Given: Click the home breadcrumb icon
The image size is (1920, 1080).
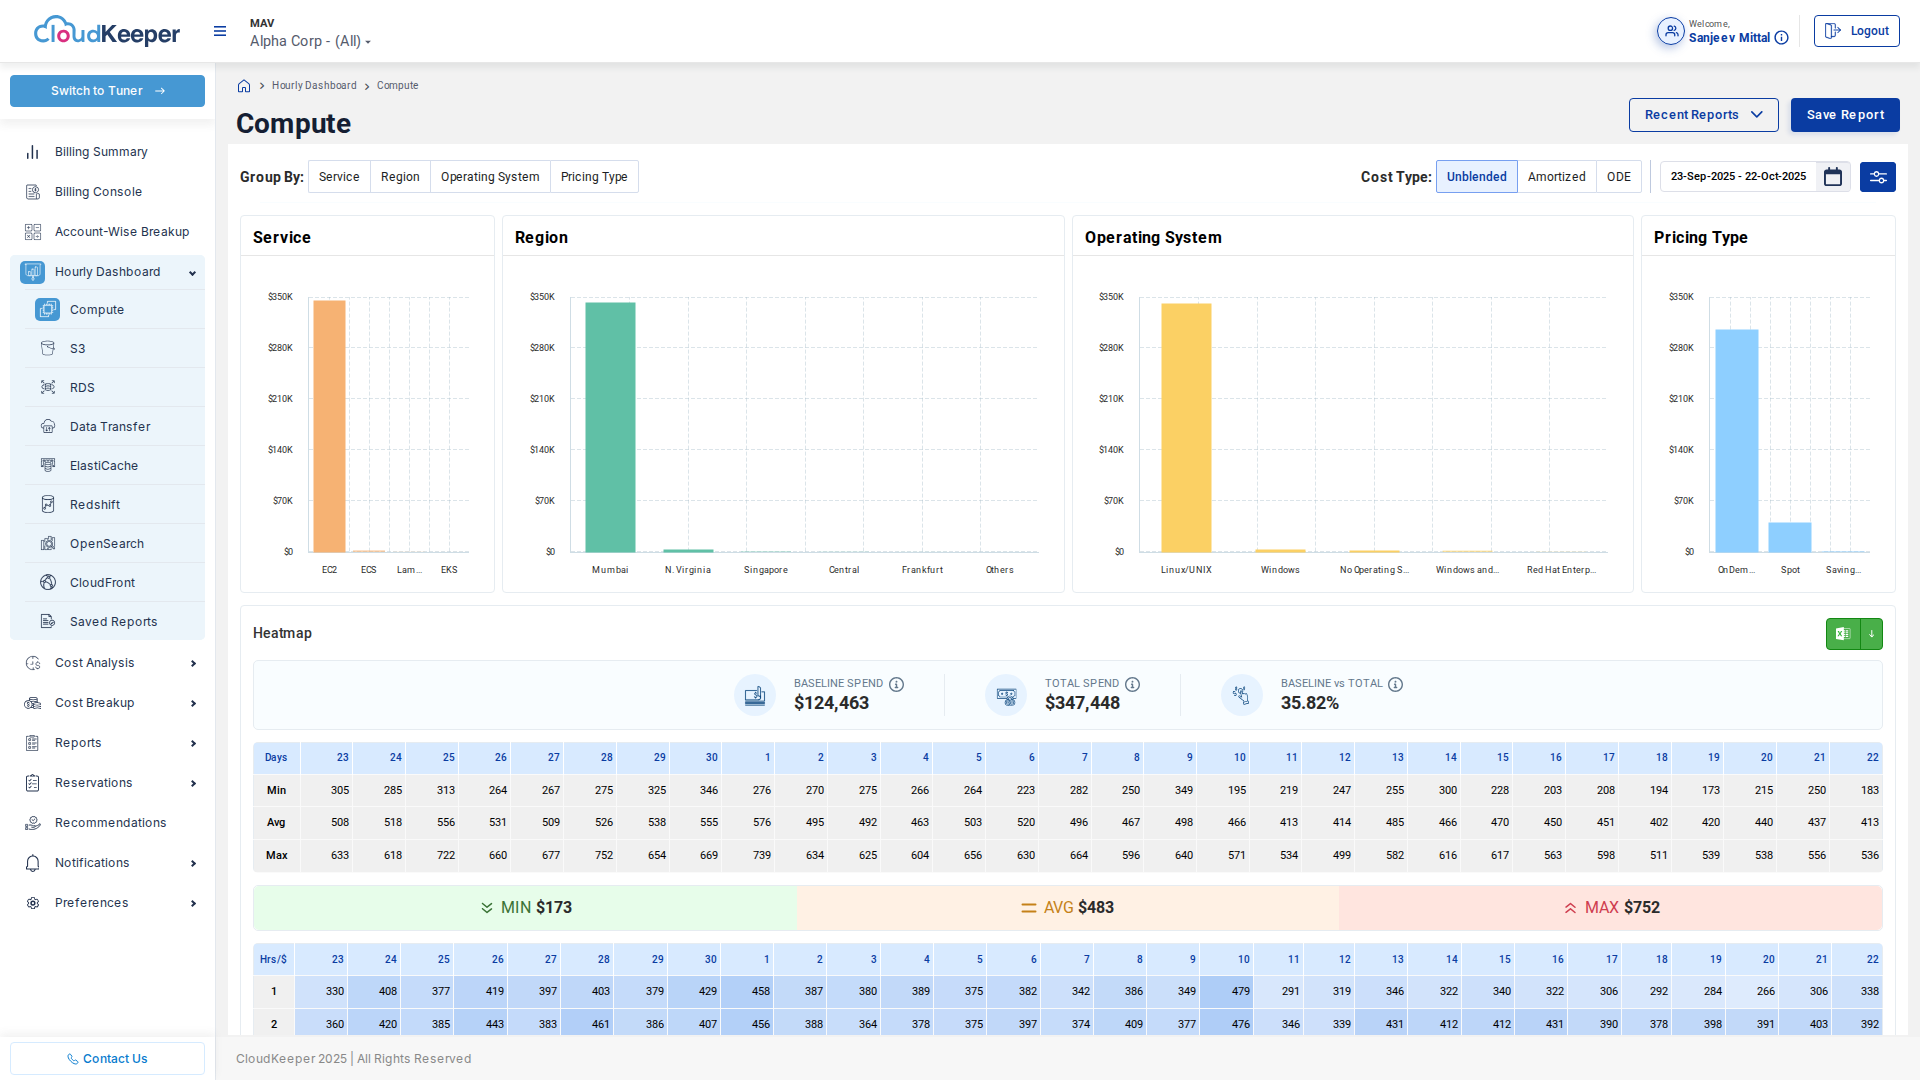Looking at the screenshot, I should pyautogui.click(x=244, y=86).
